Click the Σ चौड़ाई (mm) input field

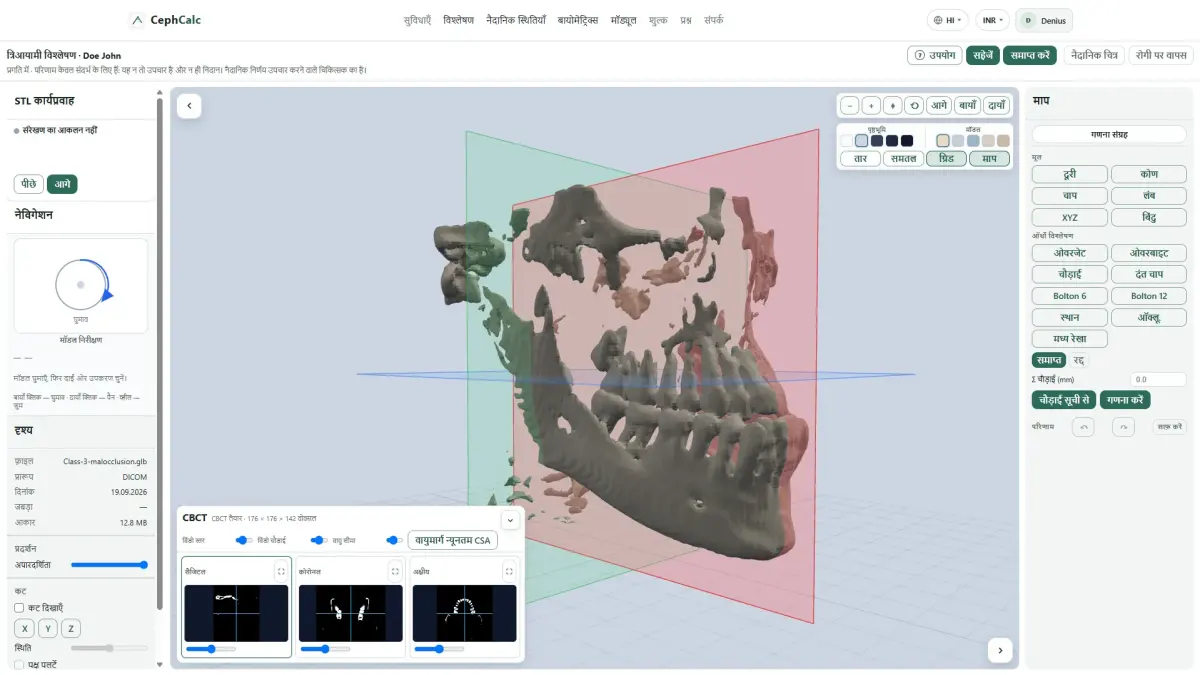(1158, 380)
